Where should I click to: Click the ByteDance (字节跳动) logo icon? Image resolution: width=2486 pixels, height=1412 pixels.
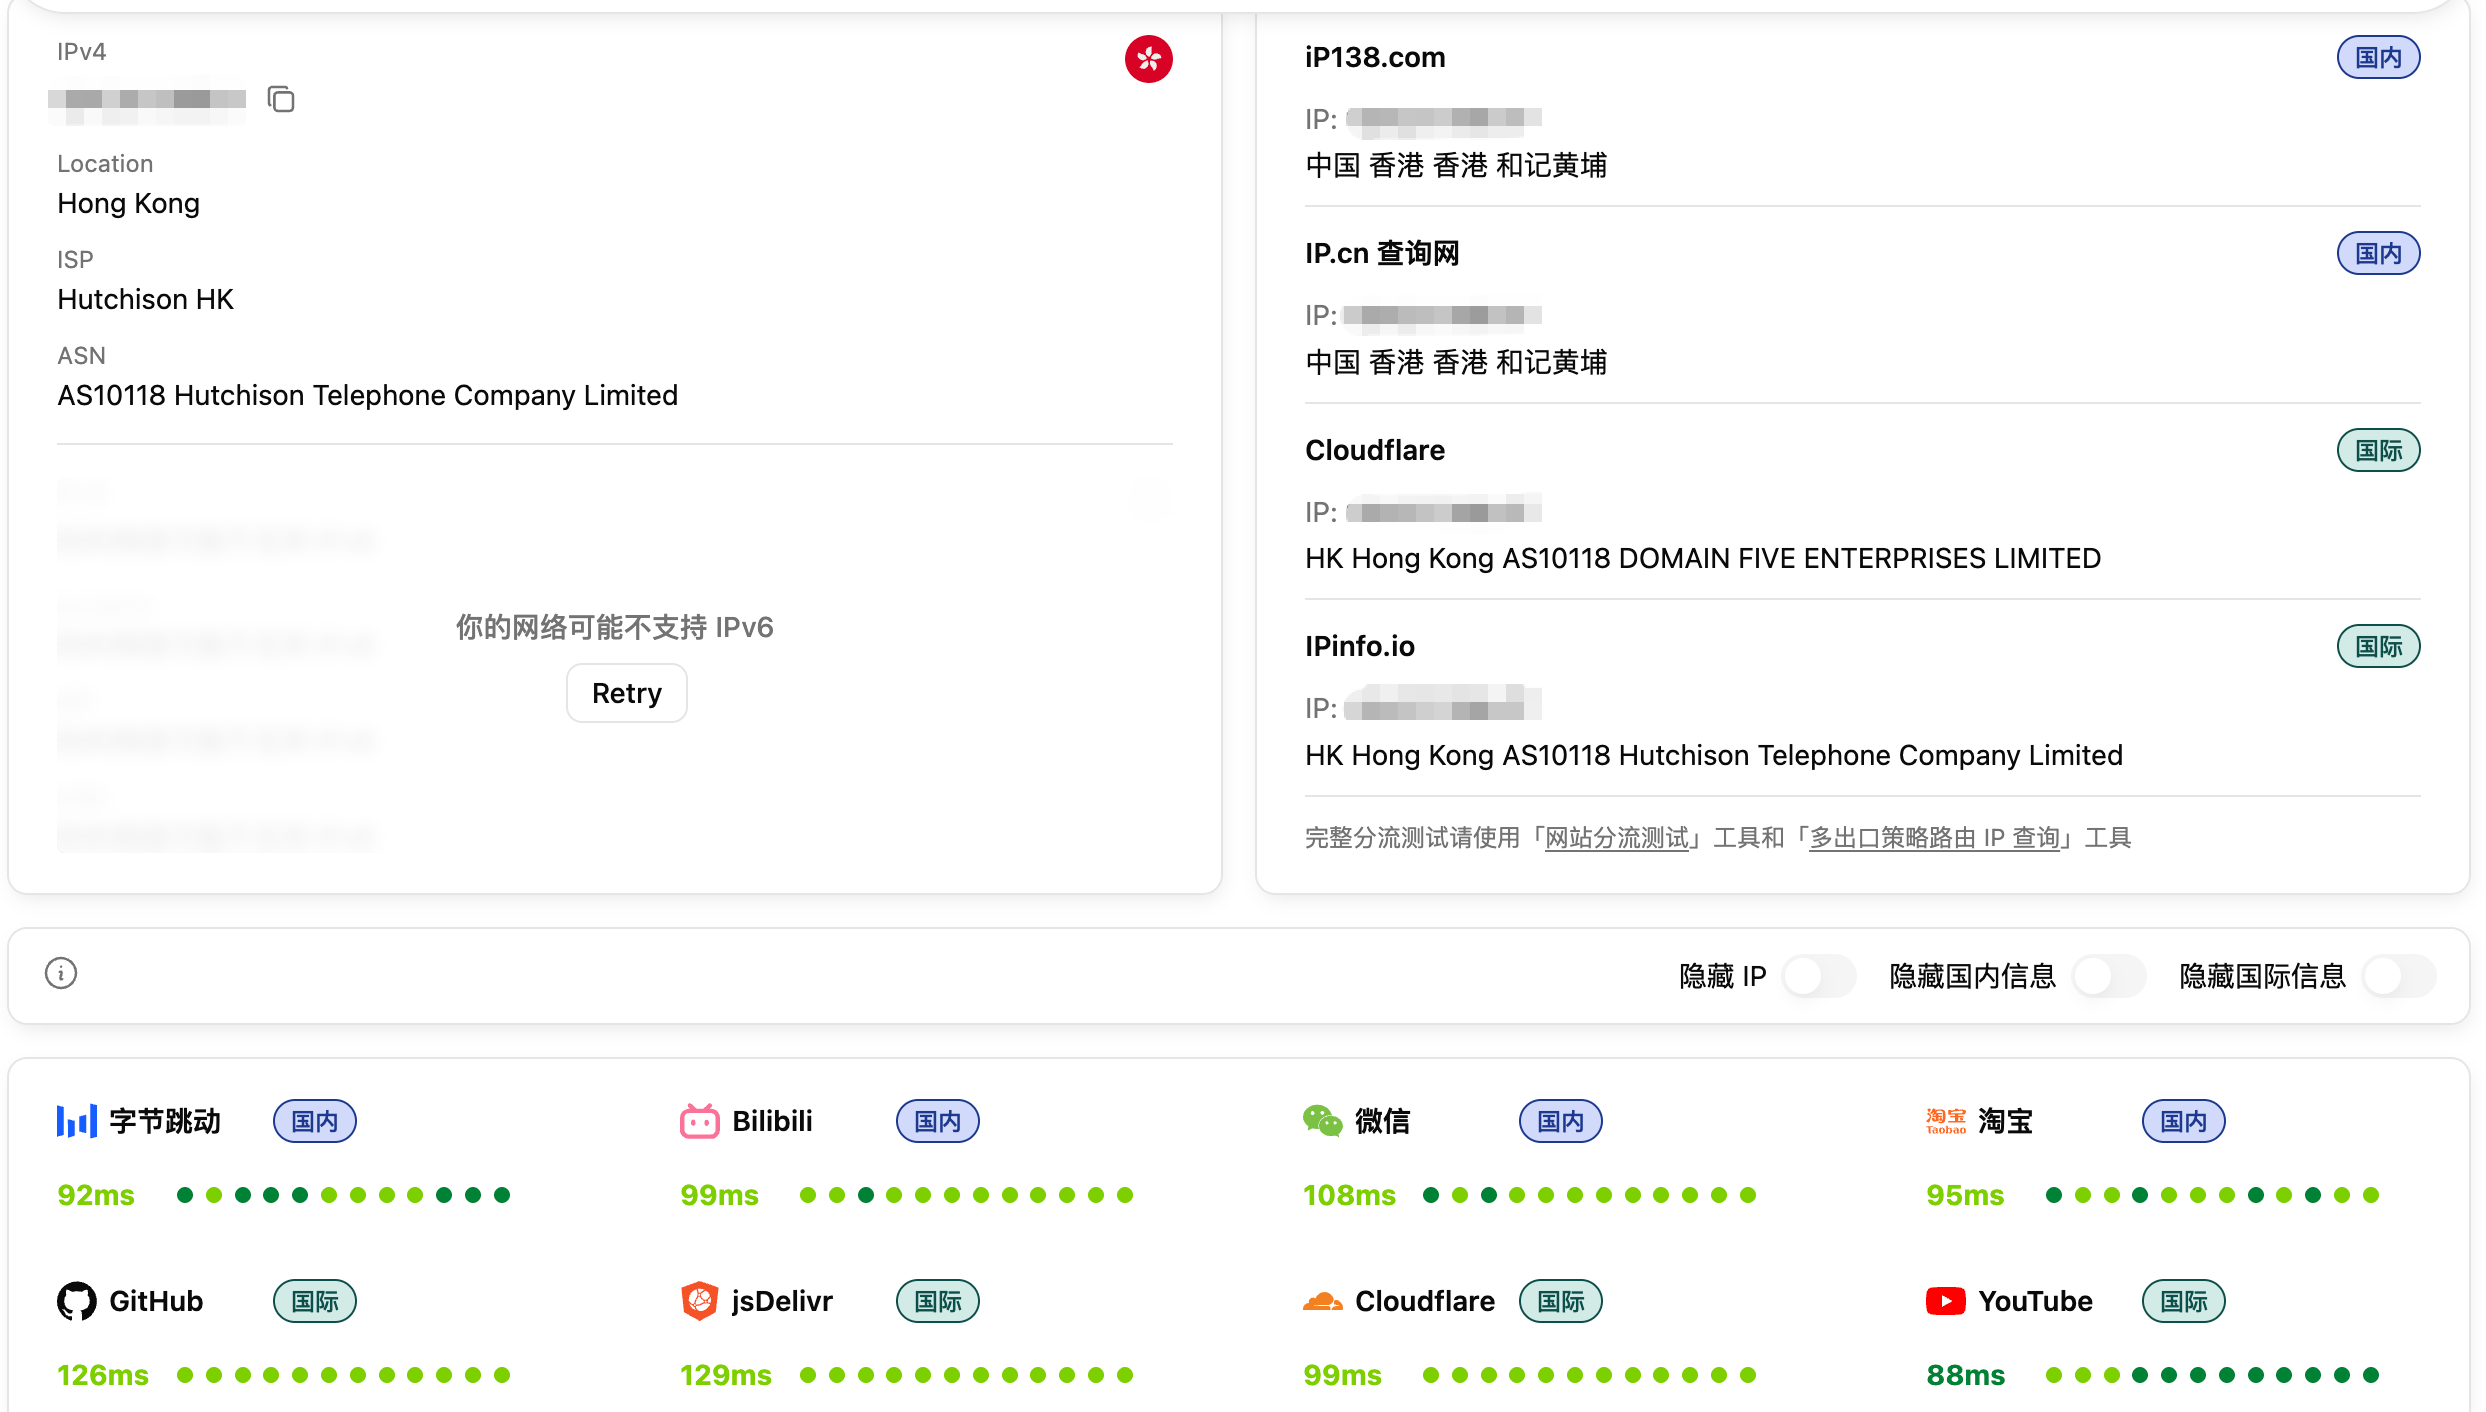(x=77, y=1121)
